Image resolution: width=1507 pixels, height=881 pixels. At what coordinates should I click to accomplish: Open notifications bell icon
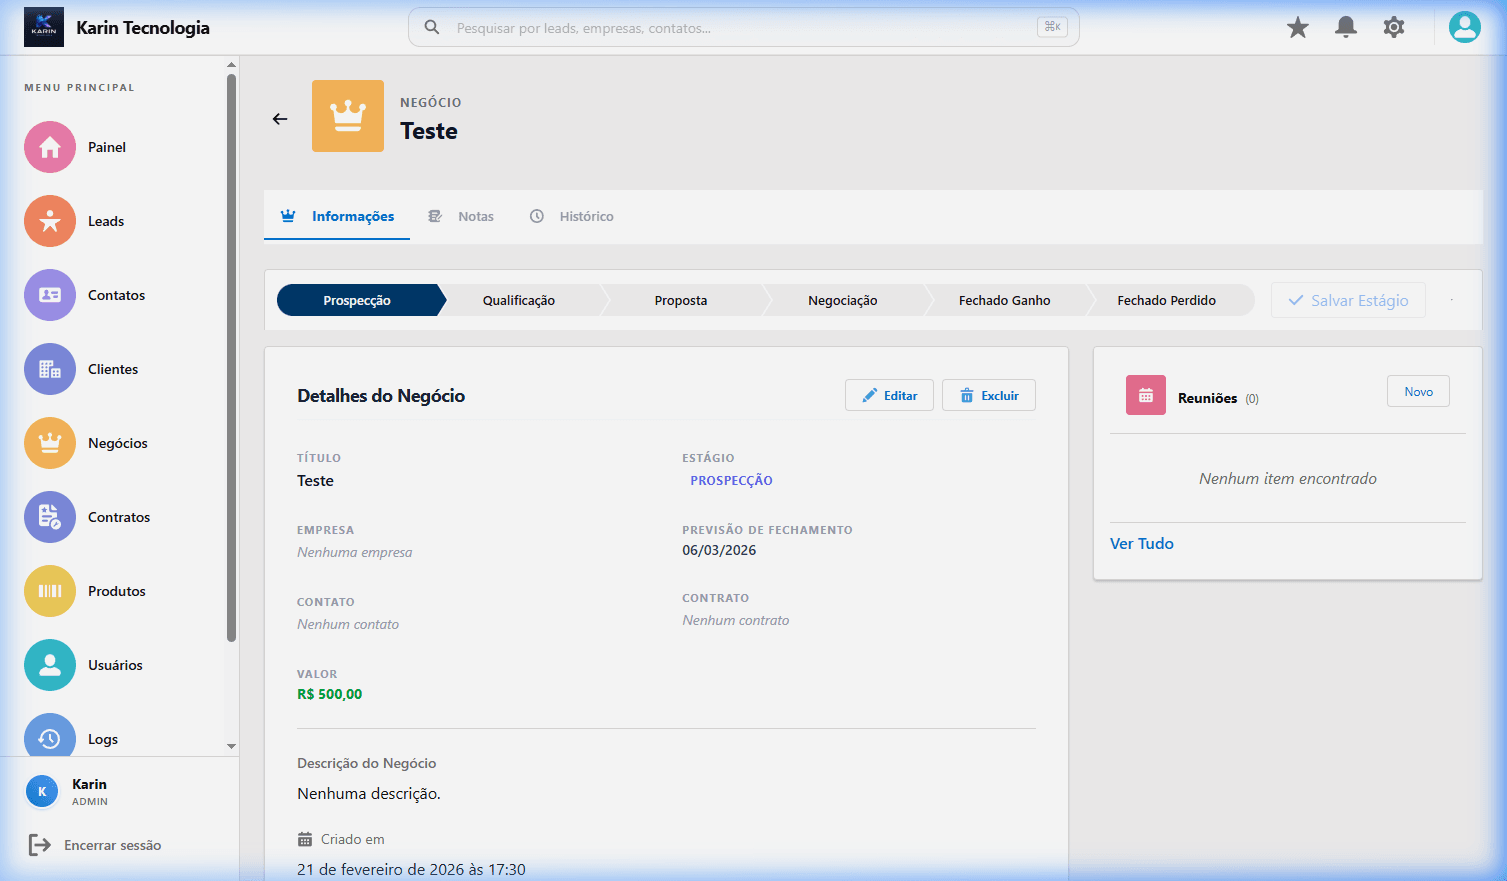(x=1345, y=28)
